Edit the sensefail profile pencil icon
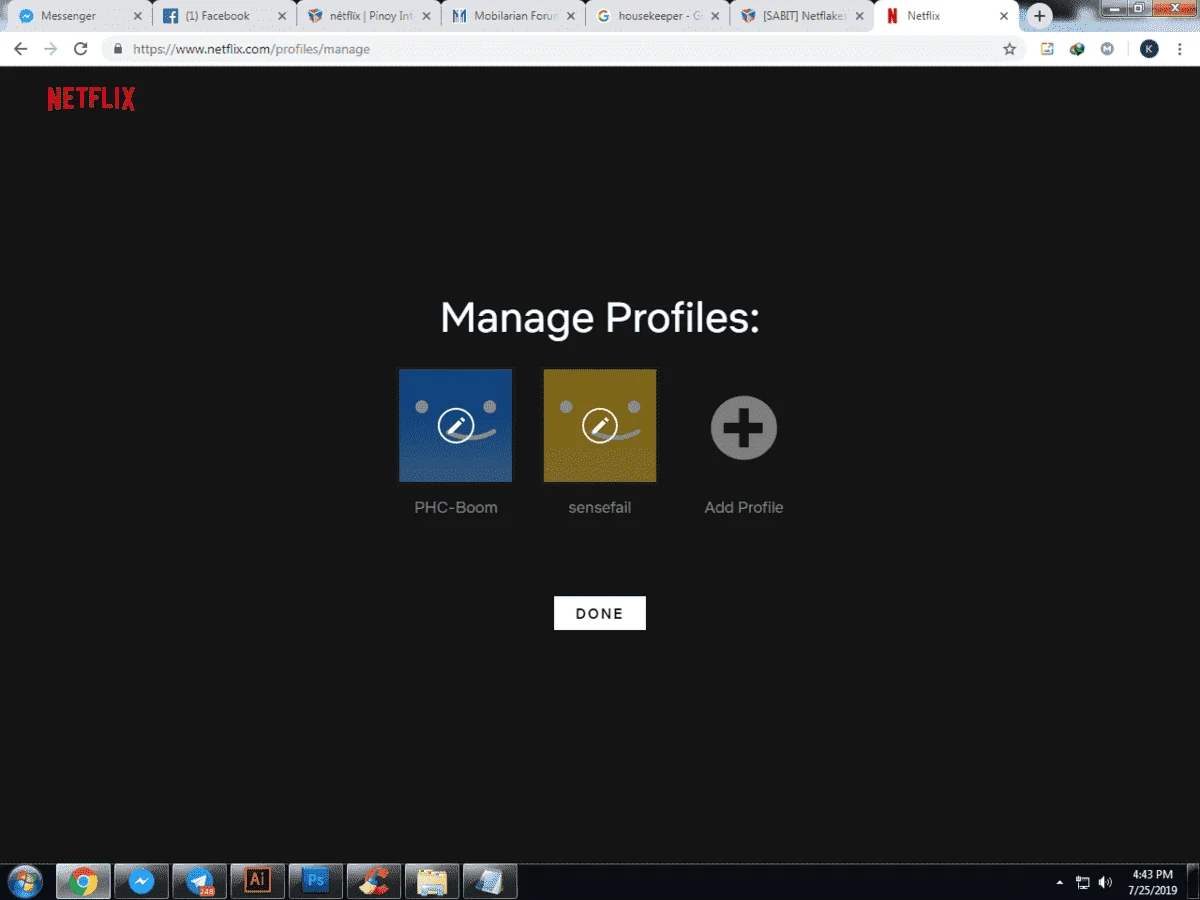This screenshot has width=1200, height=900. (x=600, y=426)
